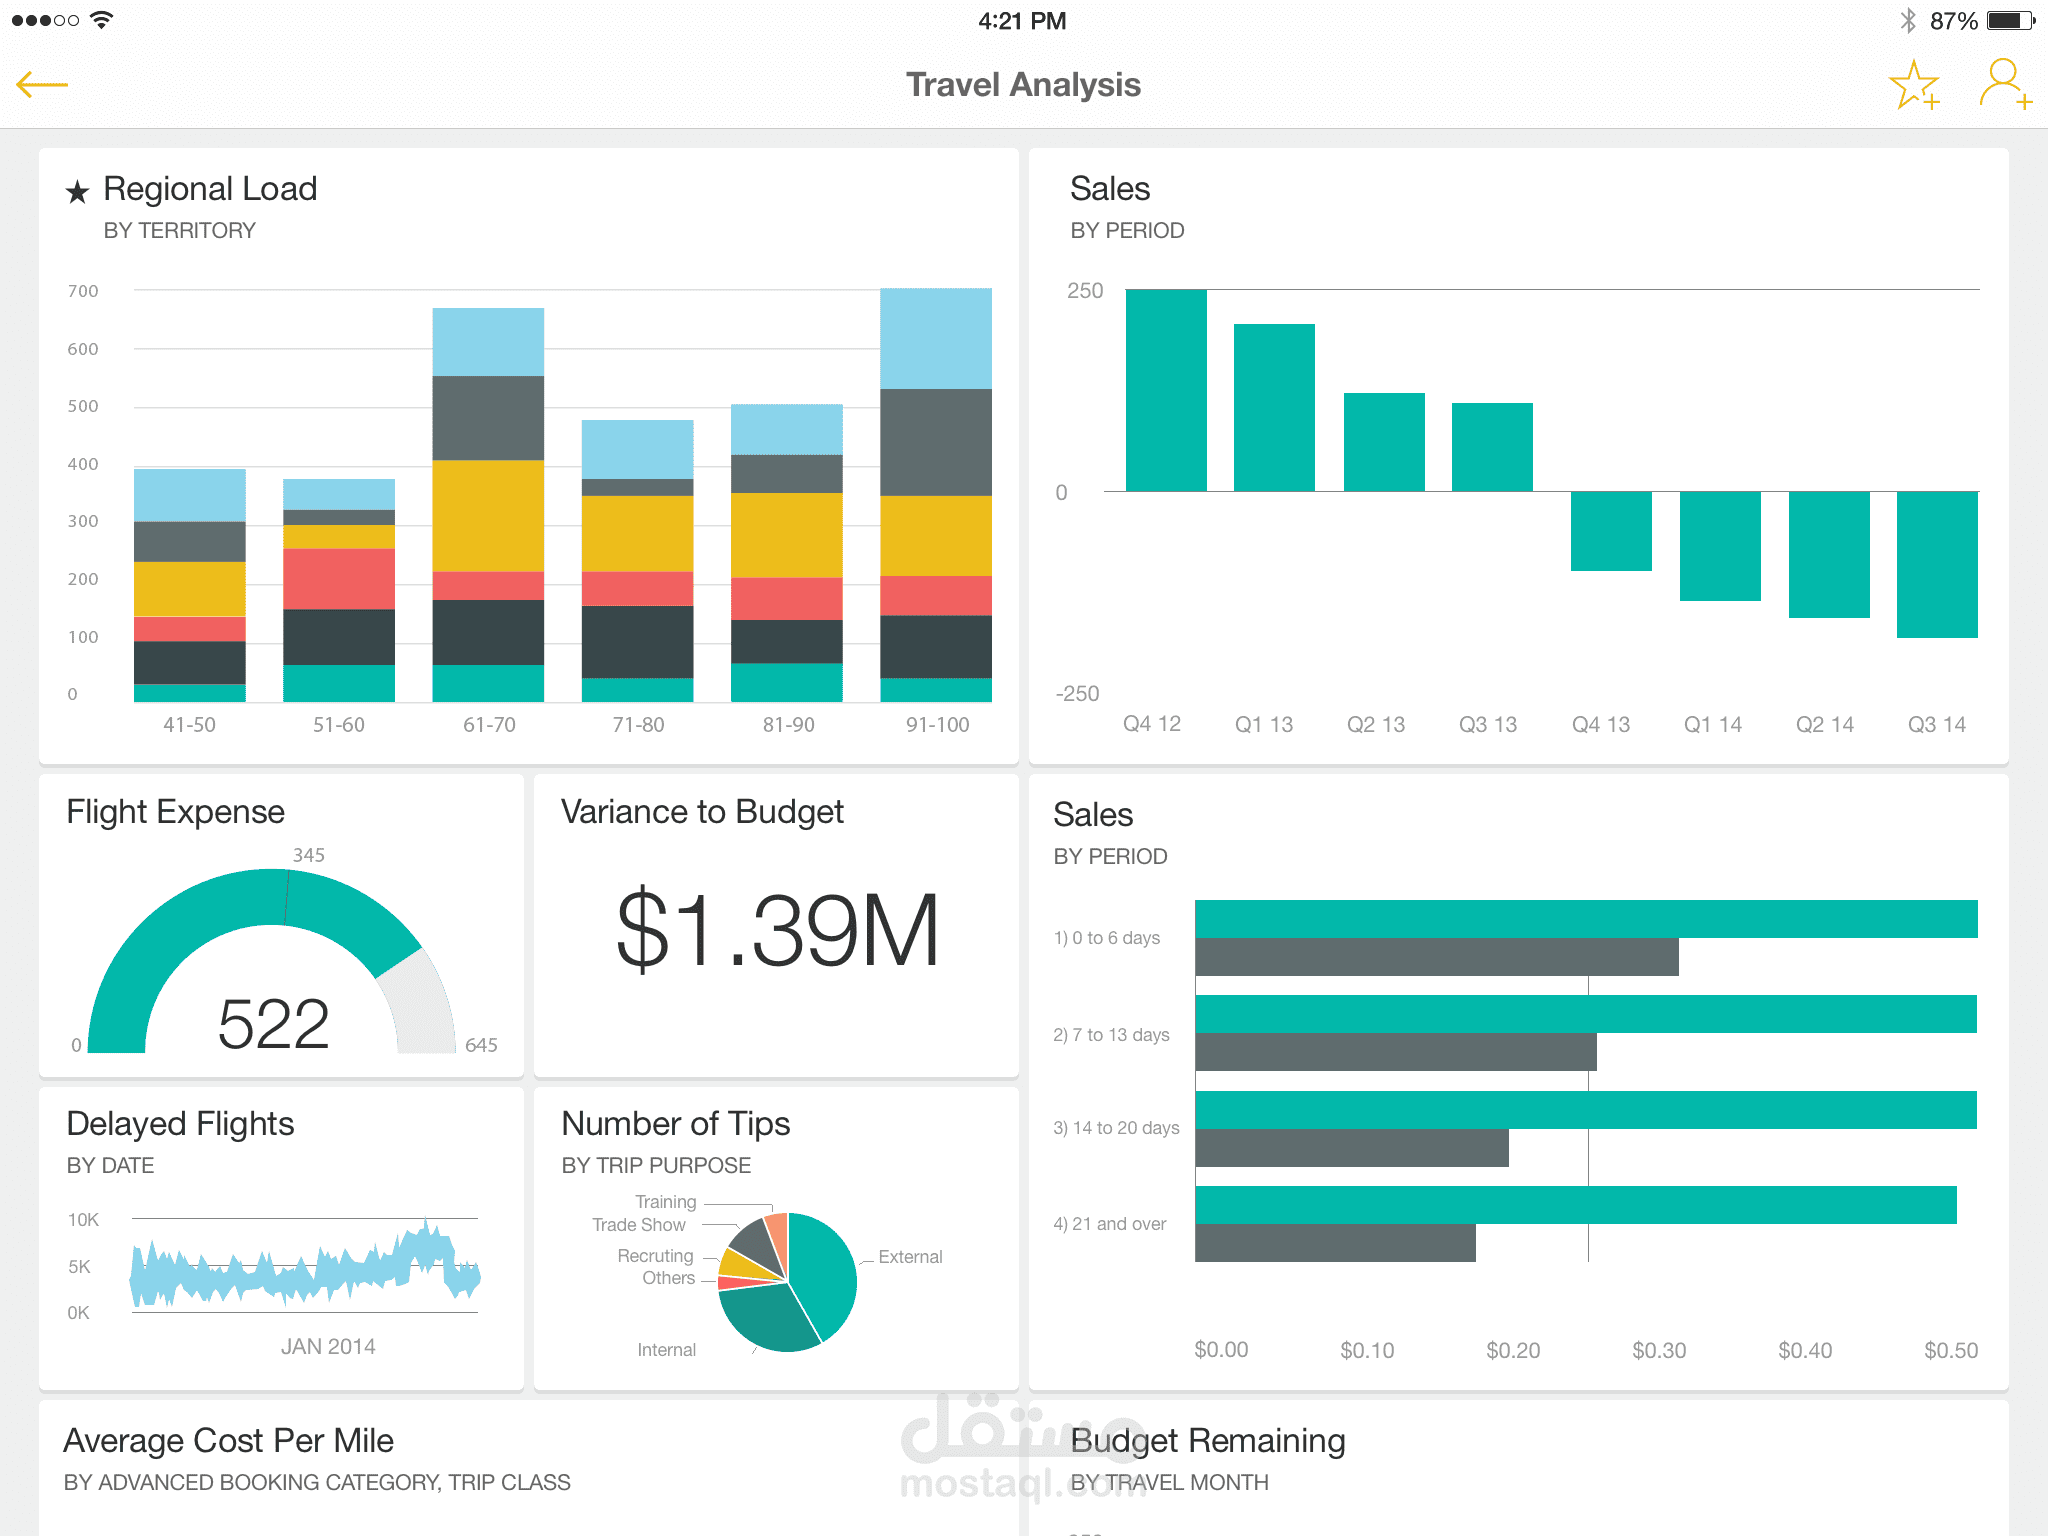
Task: Select gray bar for 1) 0 to 6 days
Action: [x=1437, y=957]
